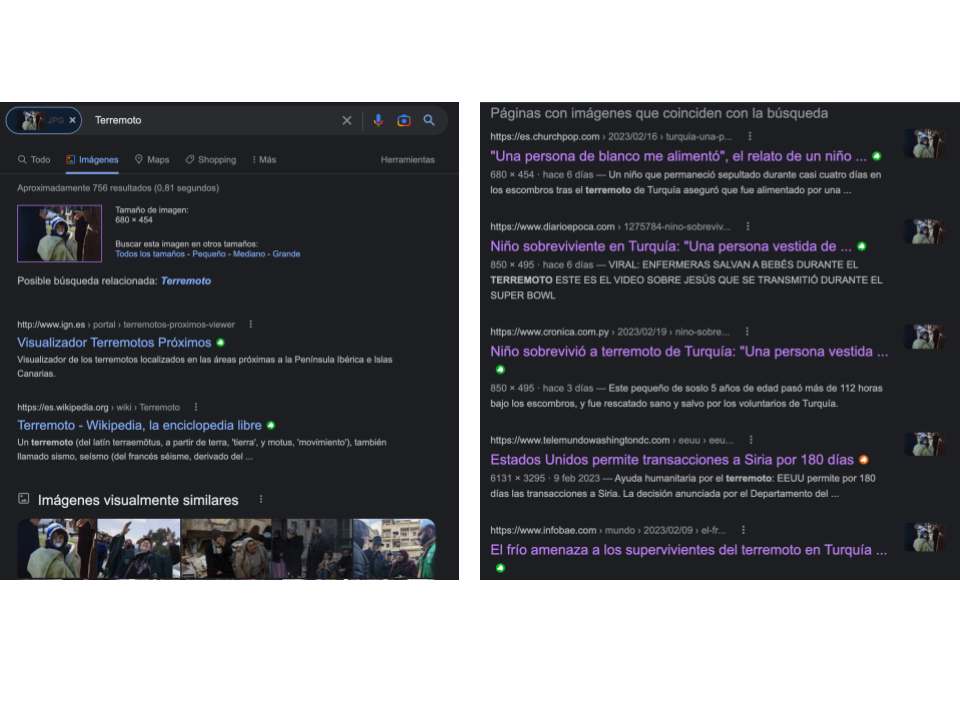This screenshot has height=720, width=960.
Task: Switch to the Todo tab
Action: click(34, 160)
